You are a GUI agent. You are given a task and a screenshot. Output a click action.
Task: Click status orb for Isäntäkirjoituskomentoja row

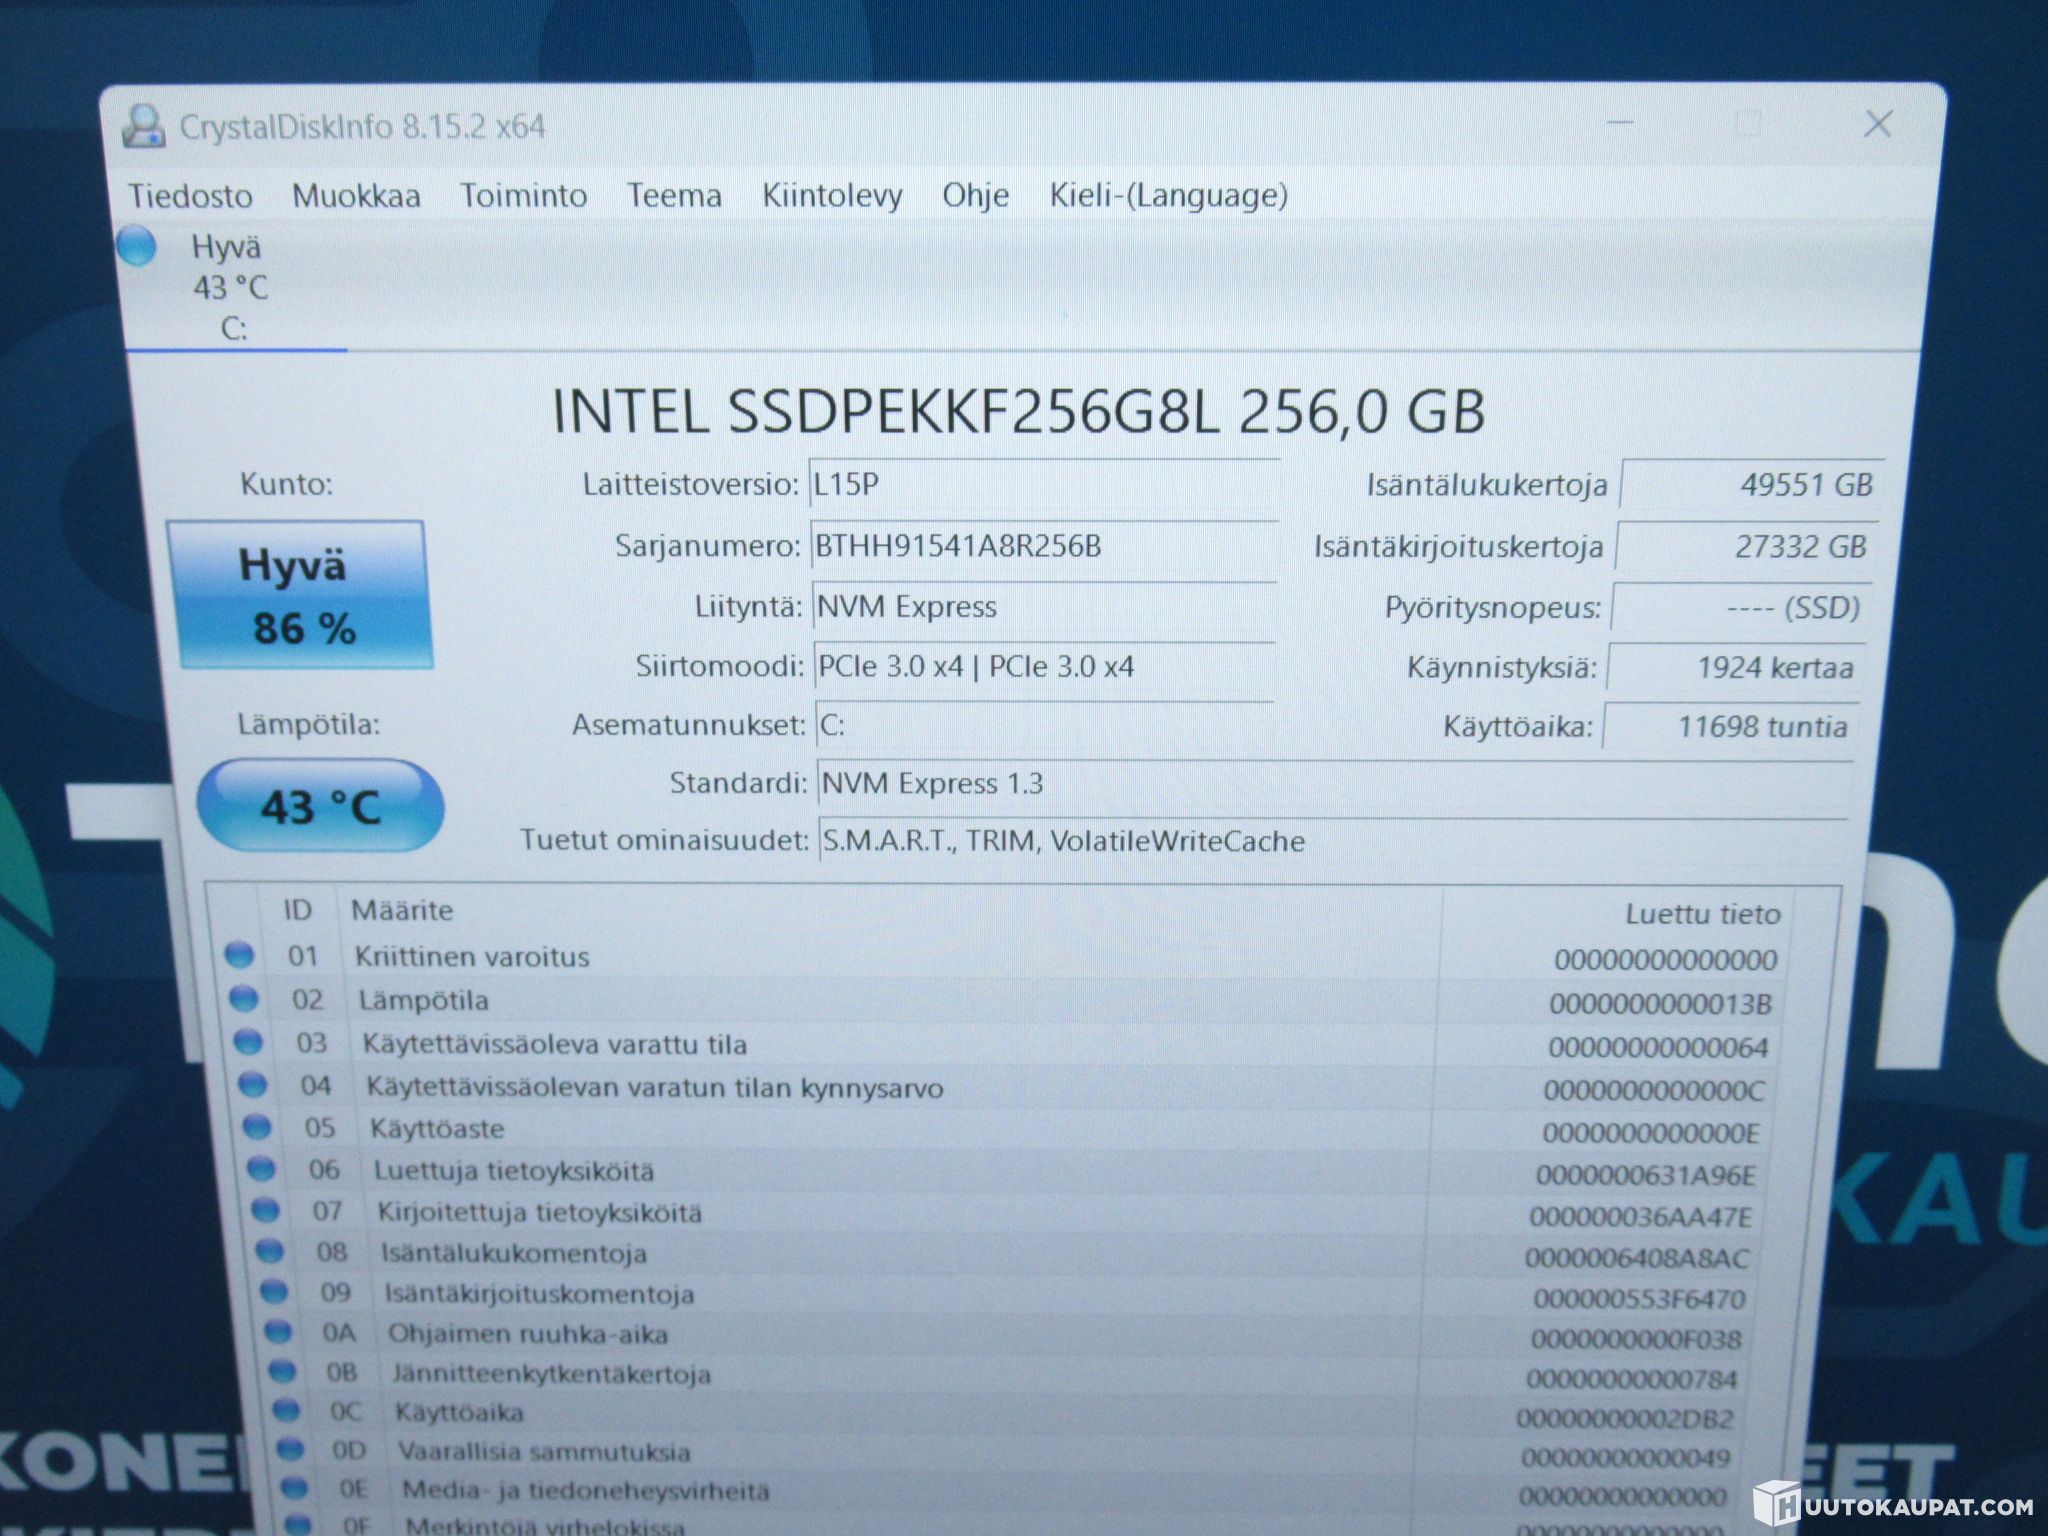[273, 1292]
